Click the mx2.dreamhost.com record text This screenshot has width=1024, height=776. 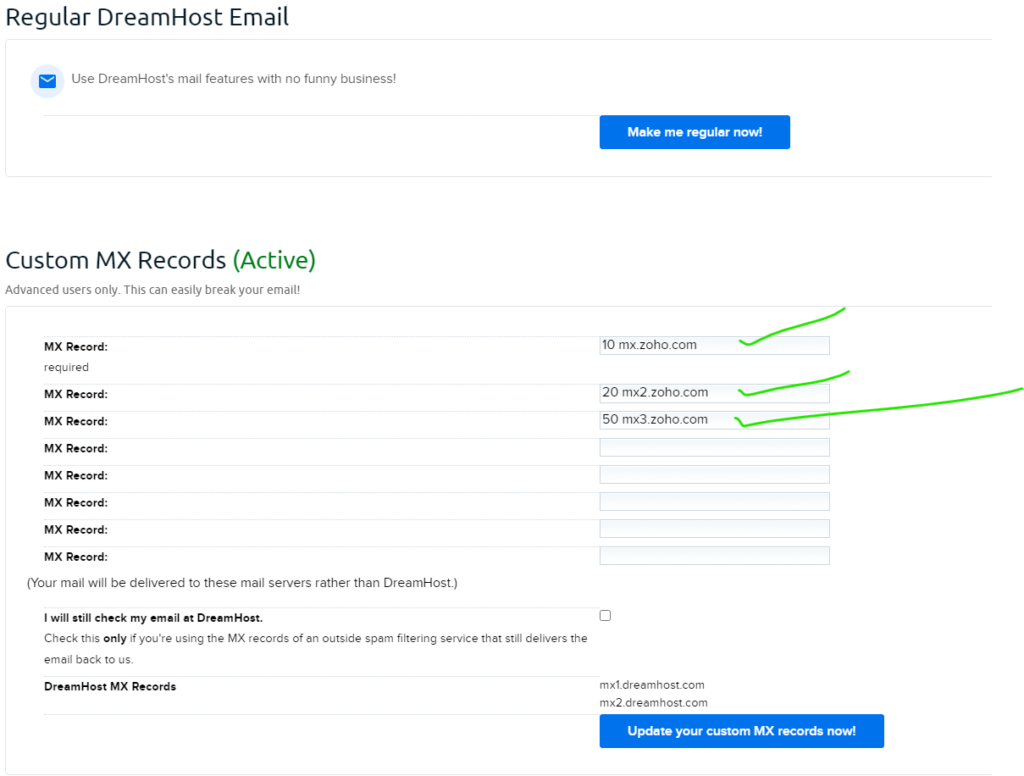[x=651, y=701]
